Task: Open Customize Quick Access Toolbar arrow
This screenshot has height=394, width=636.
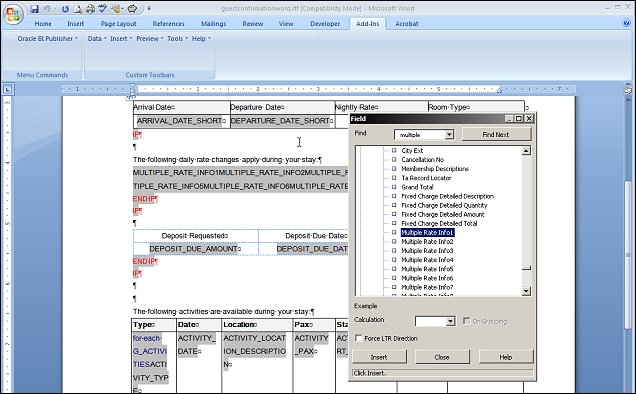Action: [x=149, y=9]
